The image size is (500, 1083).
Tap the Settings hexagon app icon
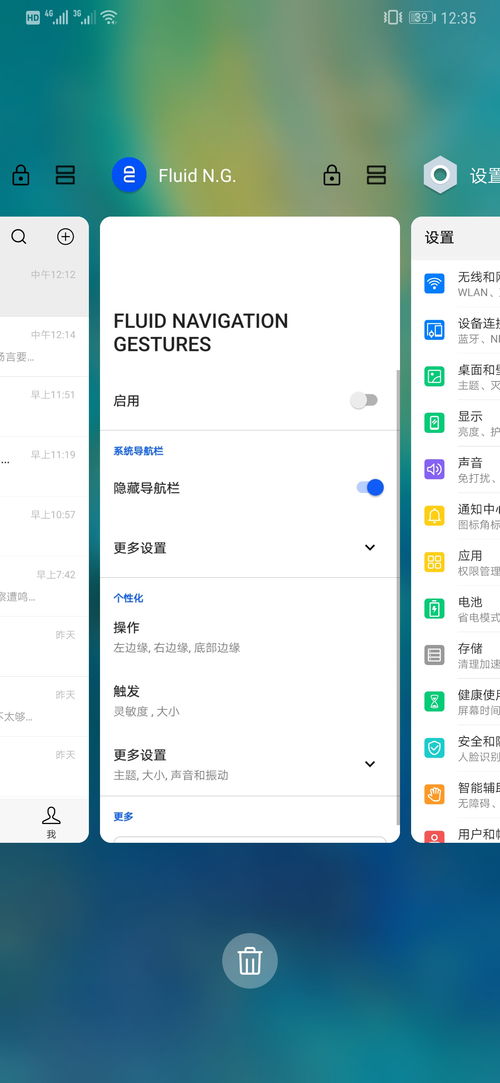pos(440,175)
